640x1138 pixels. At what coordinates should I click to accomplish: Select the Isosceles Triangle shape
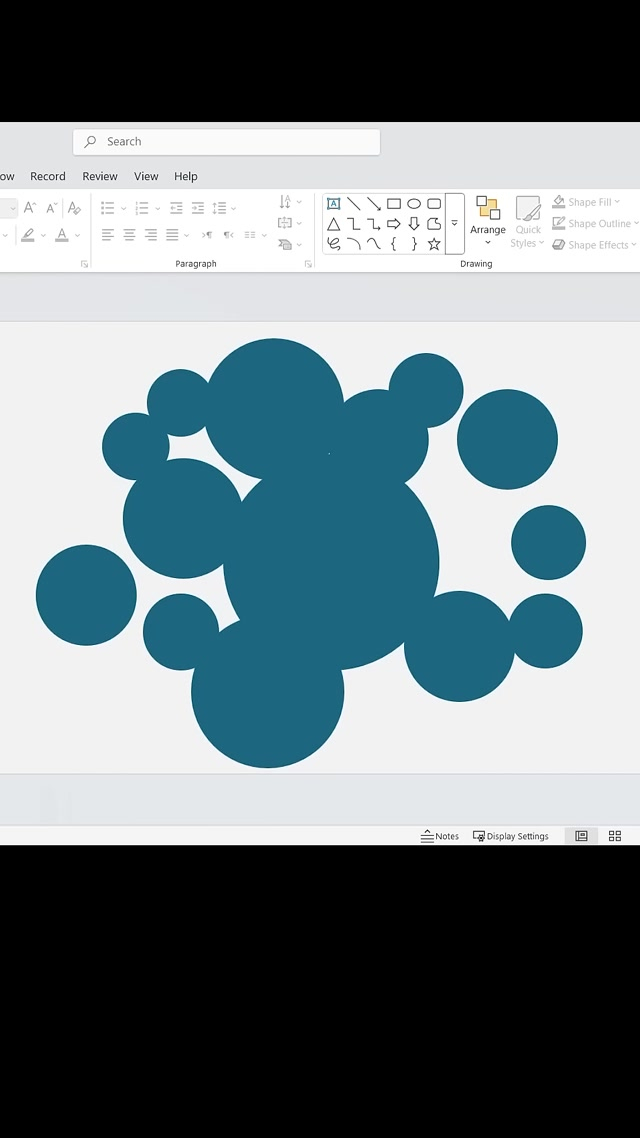[334, 224]
